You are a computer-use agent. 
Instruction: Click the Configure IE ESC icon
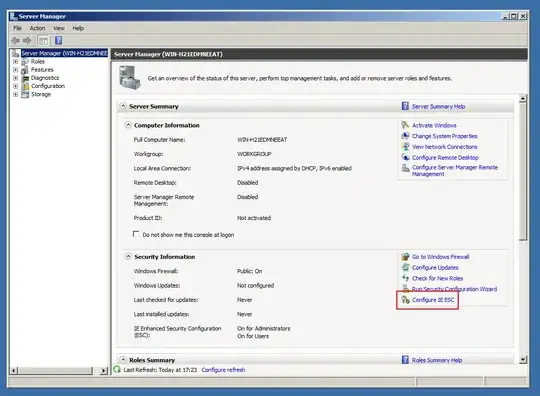tap(405, 300)
